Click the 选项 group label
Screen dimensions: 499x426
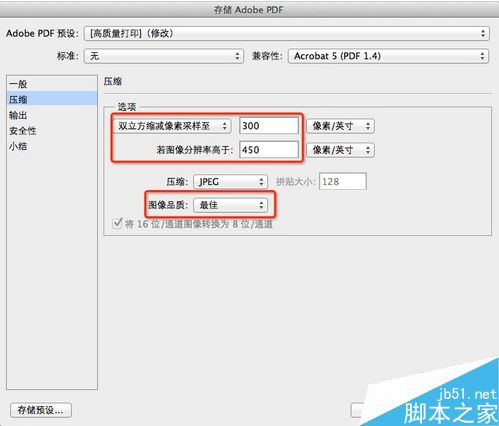pyautogui.click(x=127, y=107)
